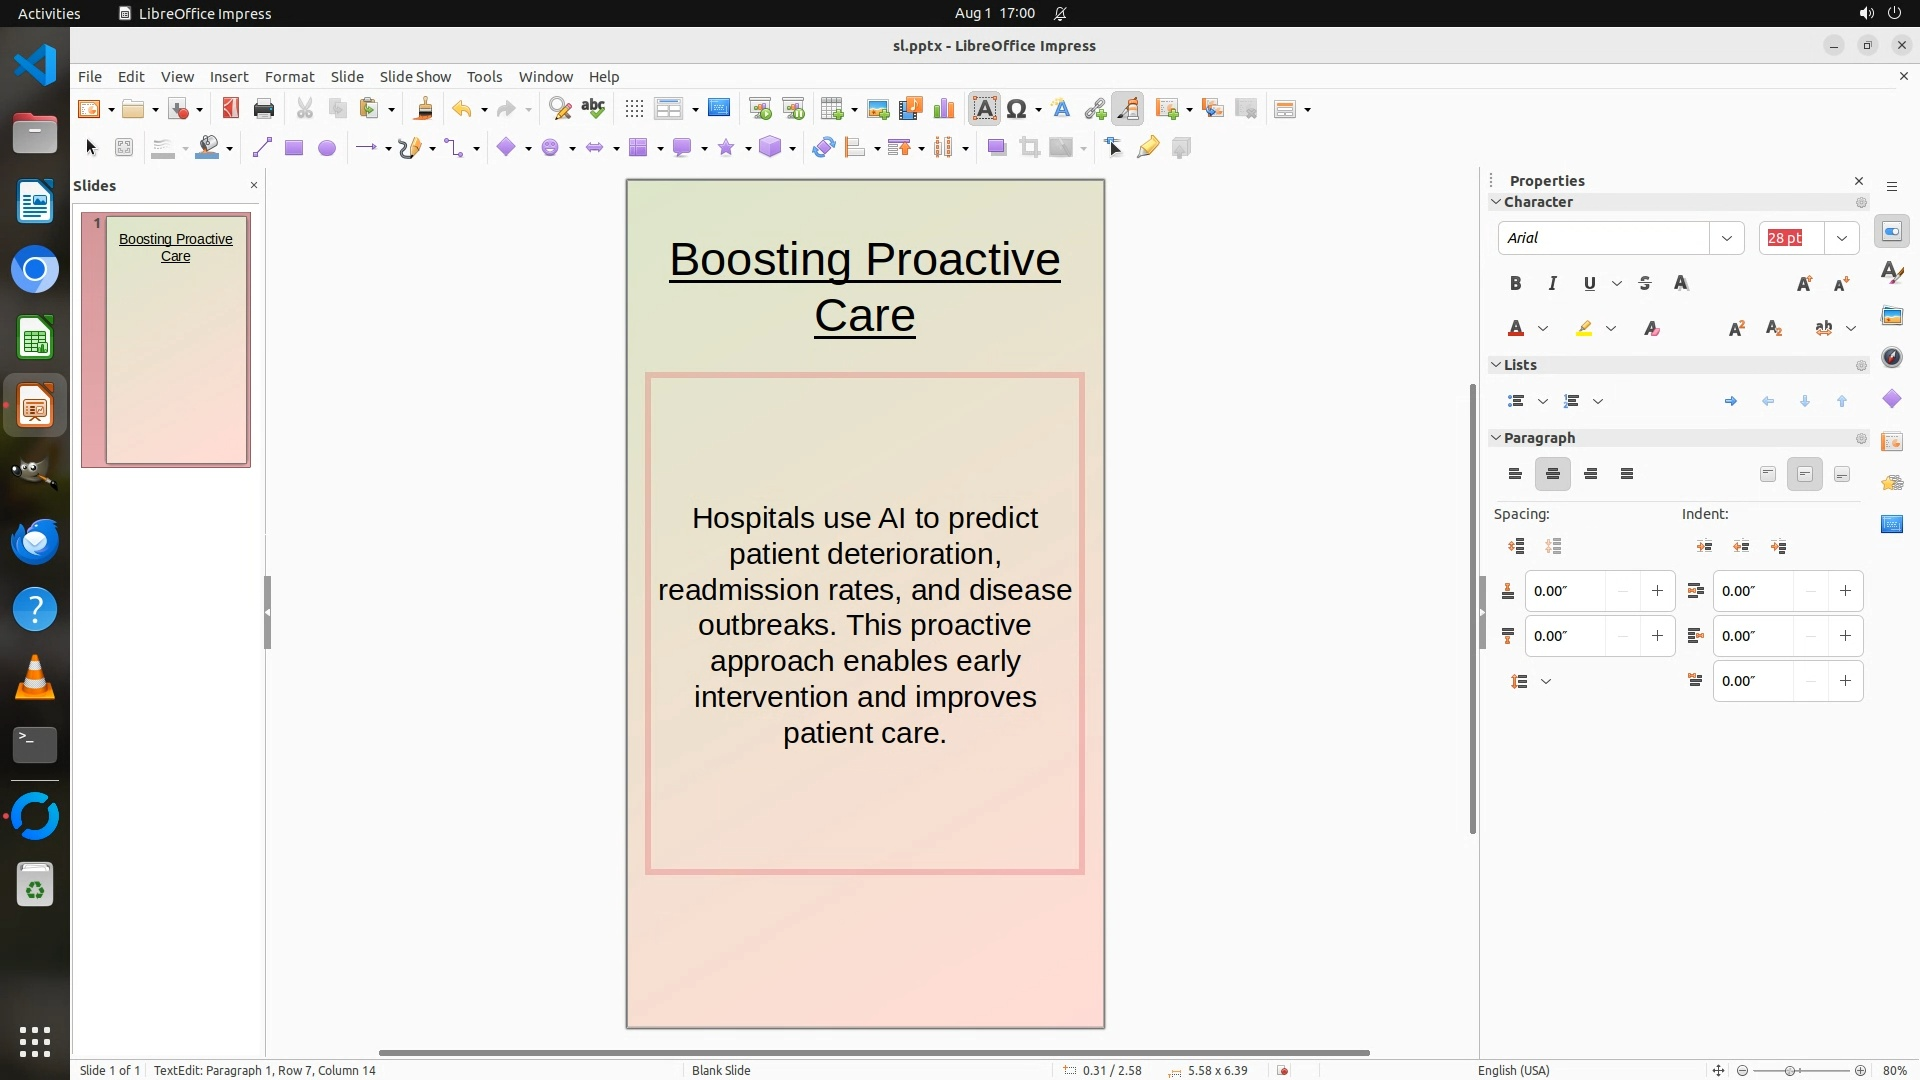1920x1080 pixels.
Task: Click the Insert Image icon
Action: (x=878, y=109)
